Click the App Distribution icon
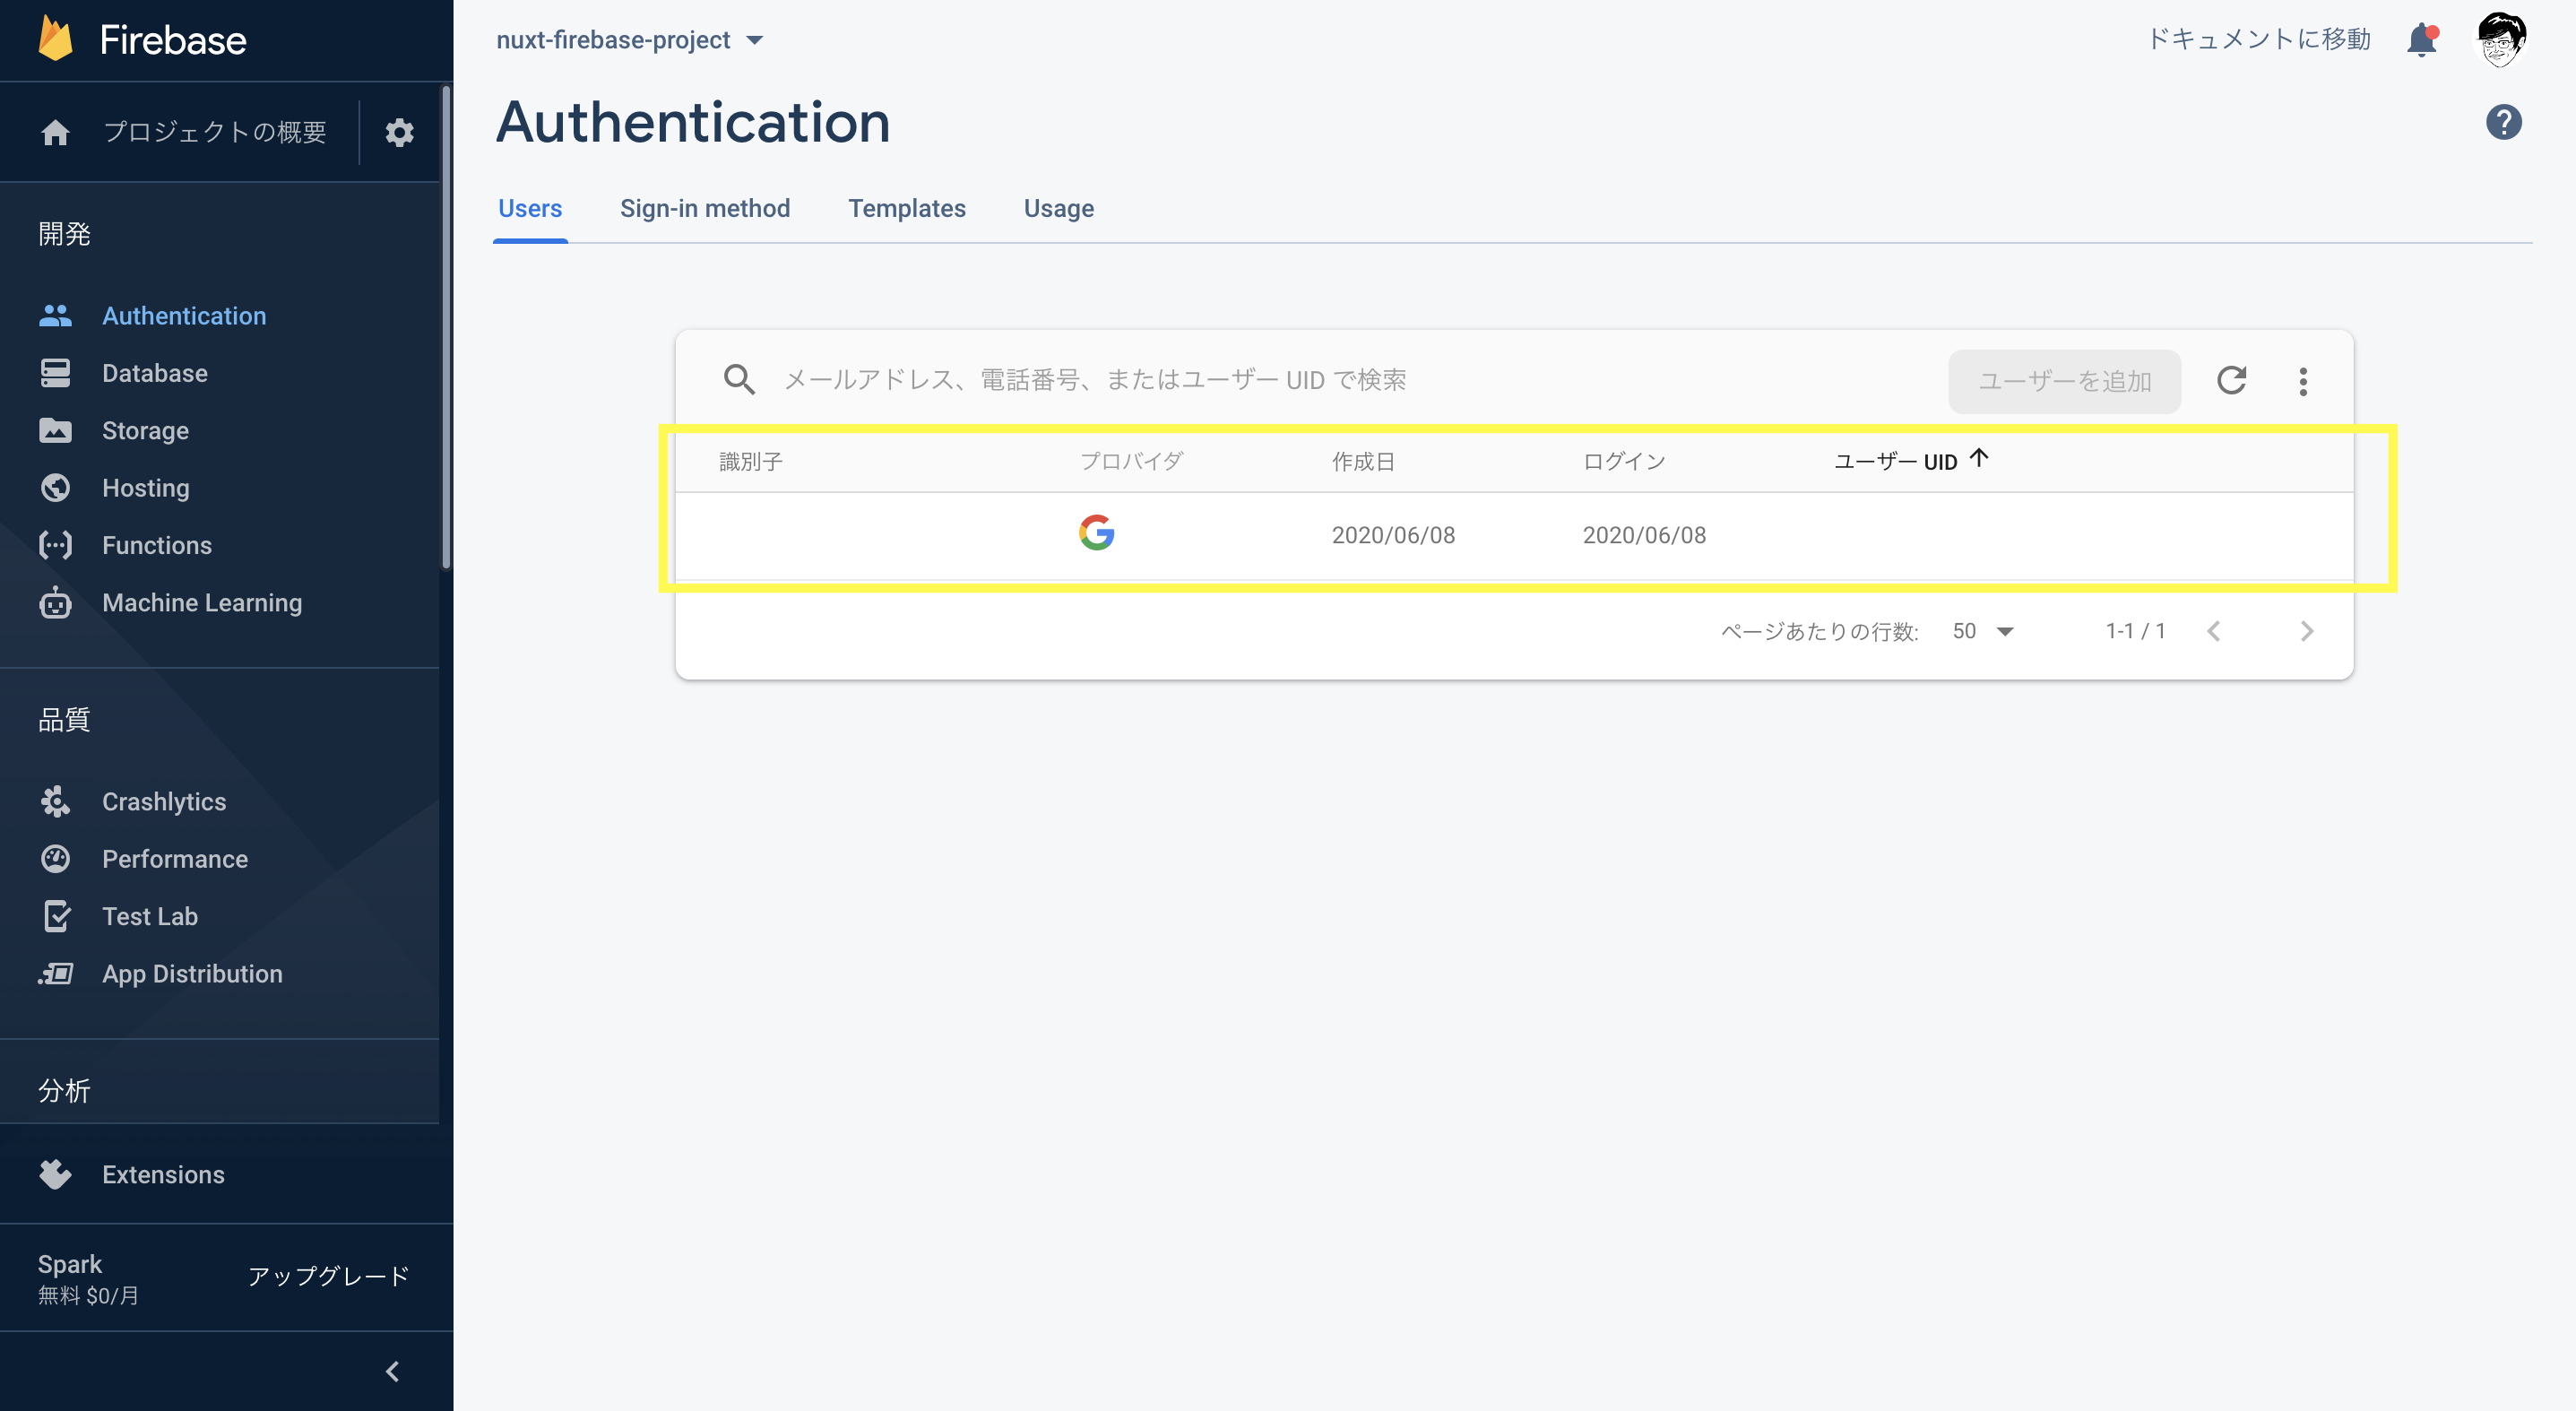This screenshot has width=2576, height=1411. point(55,974)
